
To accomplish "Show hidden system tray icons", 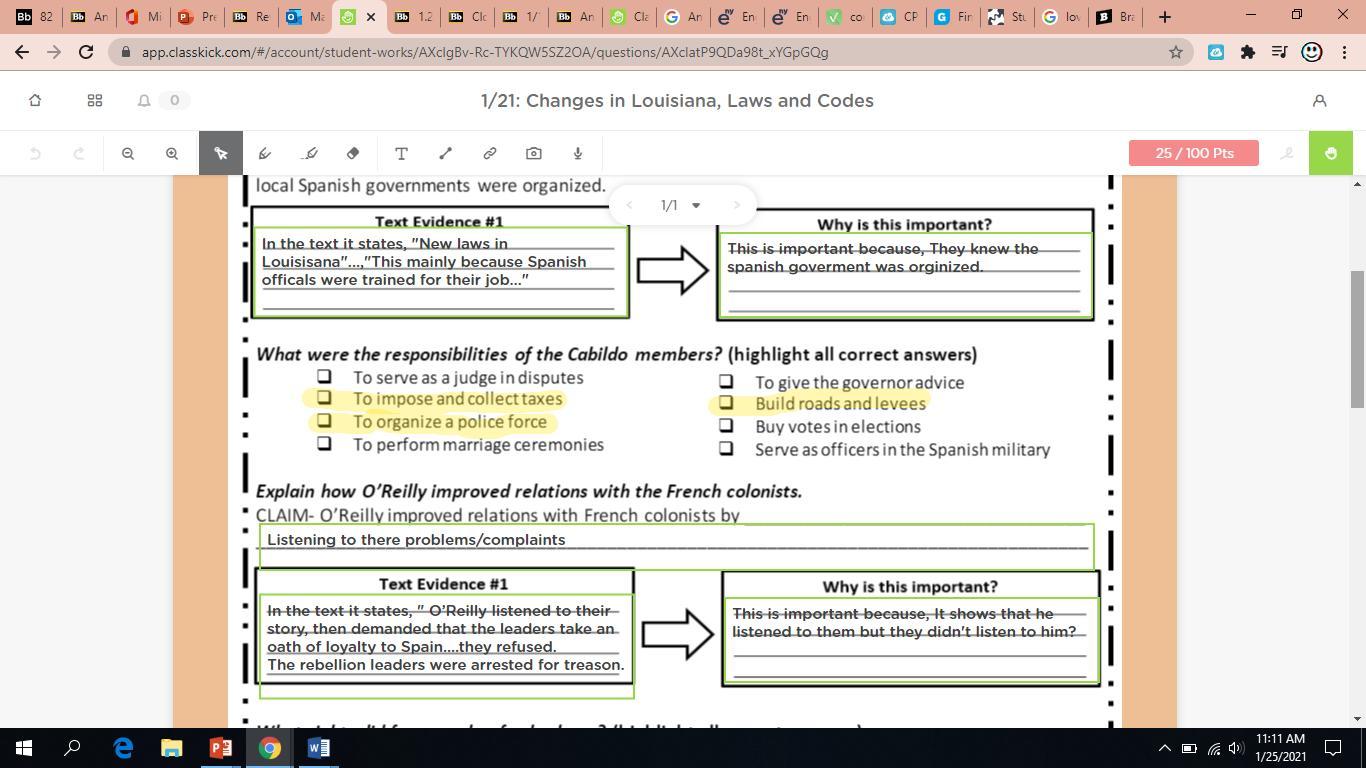I will click(1164, 748).
